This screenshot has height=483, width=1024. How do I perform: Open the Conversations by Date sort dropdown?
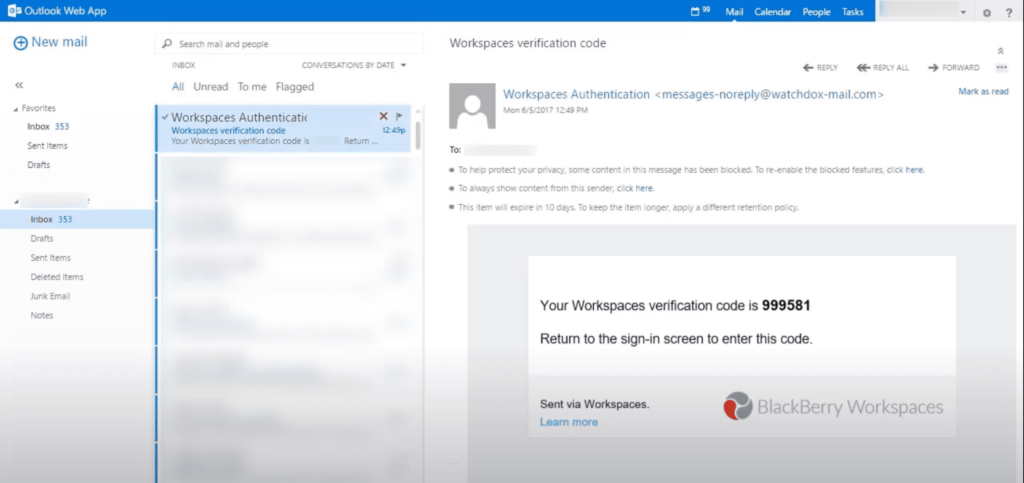pyautogui.click(x=354, y=65)
